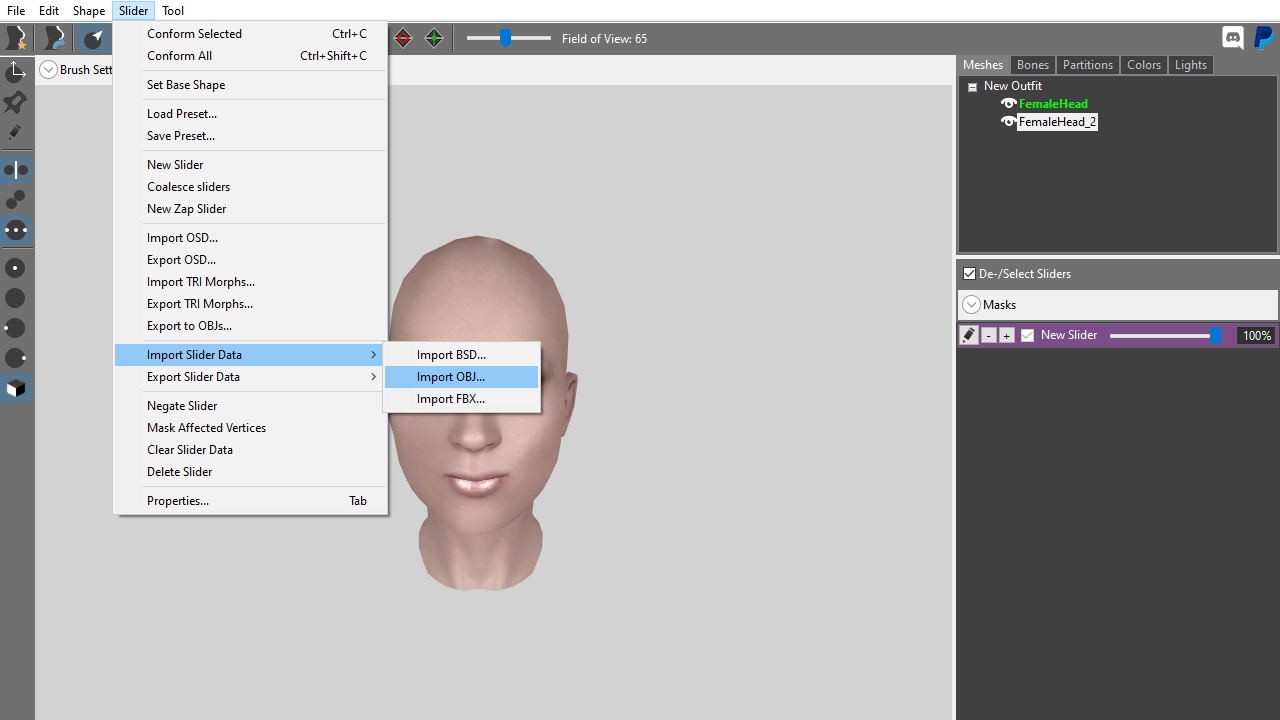Select the center-dot vertex tool icon
The image size is (1280, 720).
tap(16, 268)
